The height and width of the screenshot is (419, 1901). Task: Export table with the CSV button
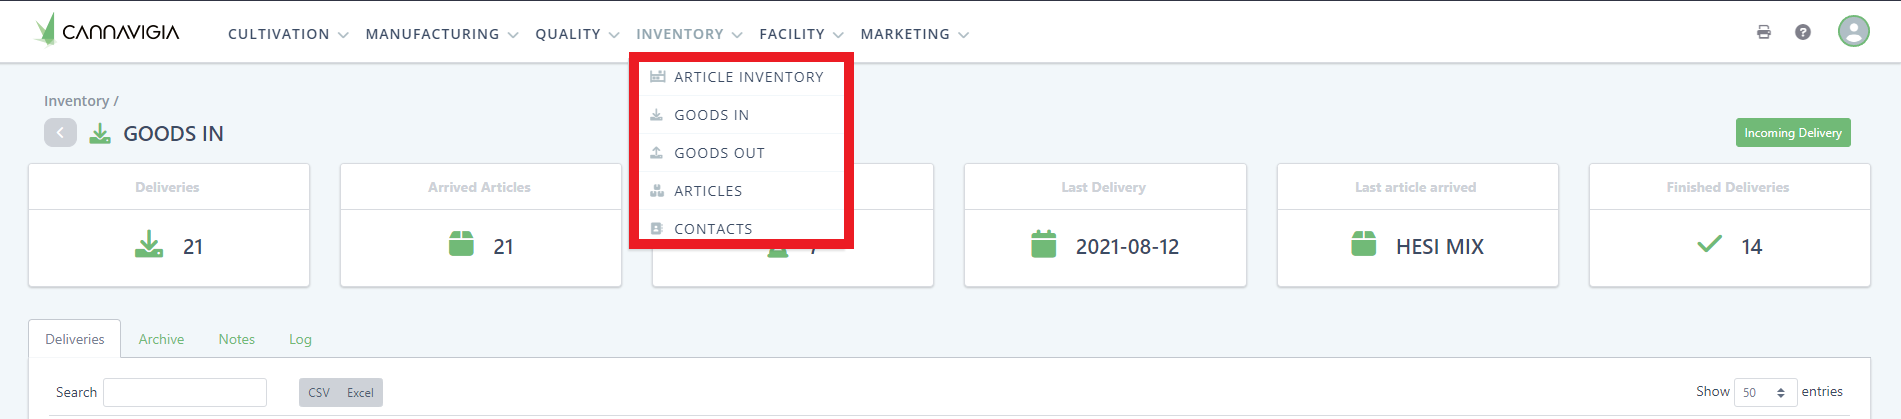[x=319, y=393]
